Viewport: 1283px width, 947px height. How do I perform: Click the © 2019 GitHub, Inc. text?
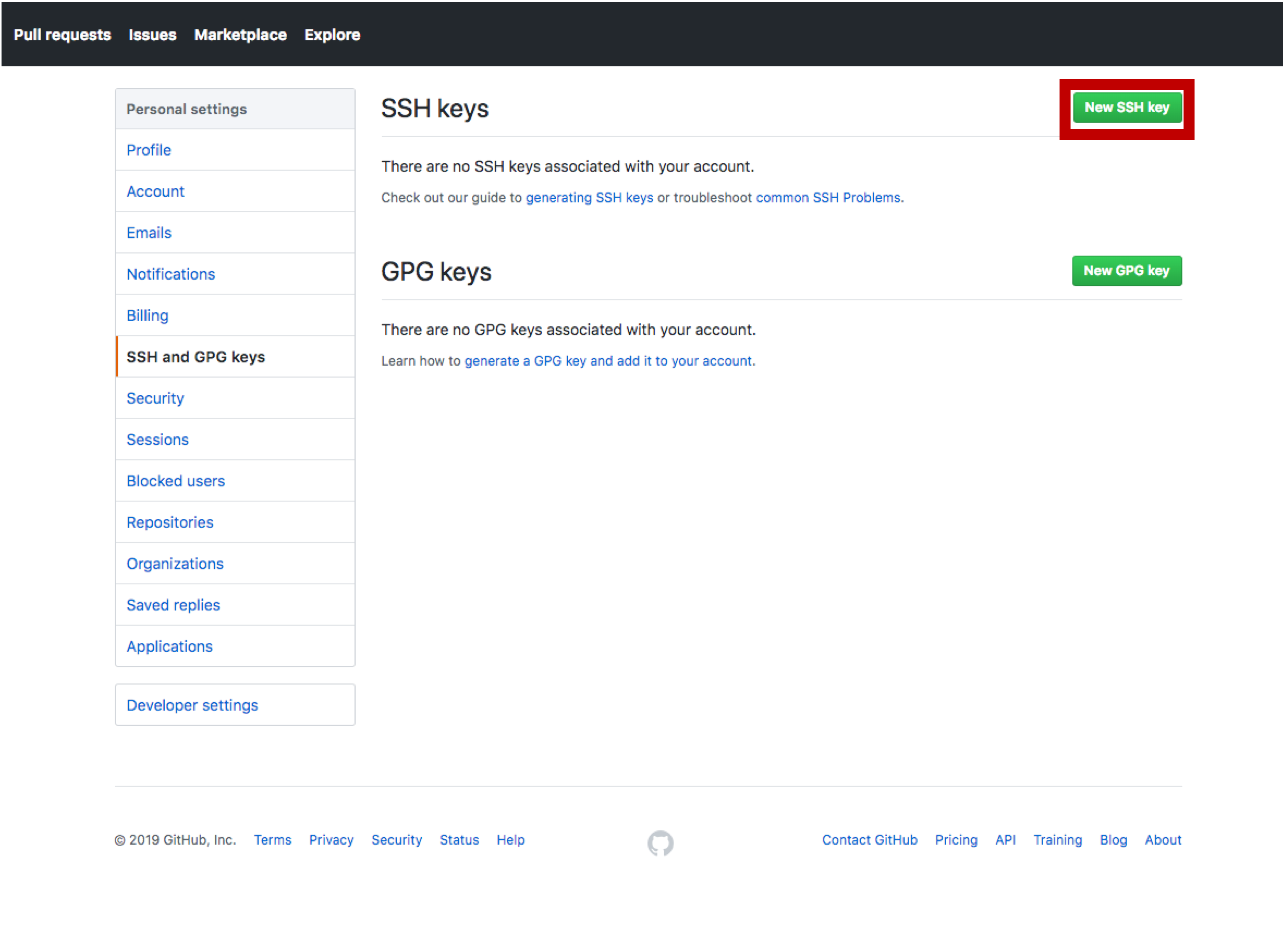pyautogui.click(x=175, y=840)
